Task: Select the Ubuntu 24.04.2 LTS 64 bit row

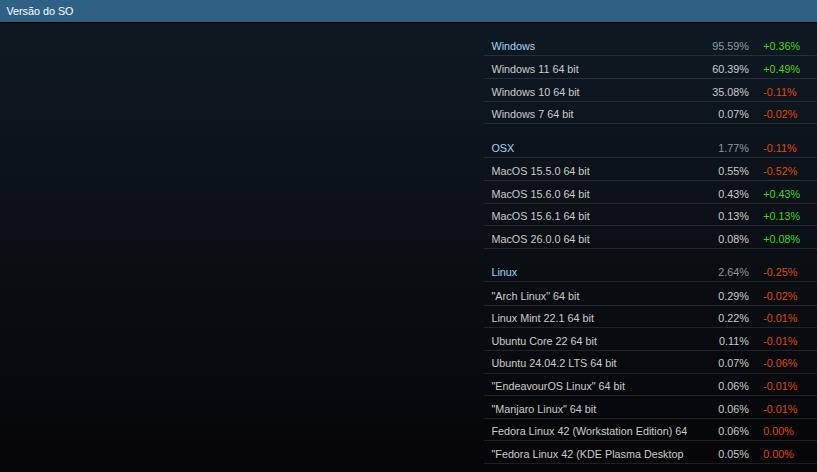Action: pyautogui.click(x=650, y=363)
